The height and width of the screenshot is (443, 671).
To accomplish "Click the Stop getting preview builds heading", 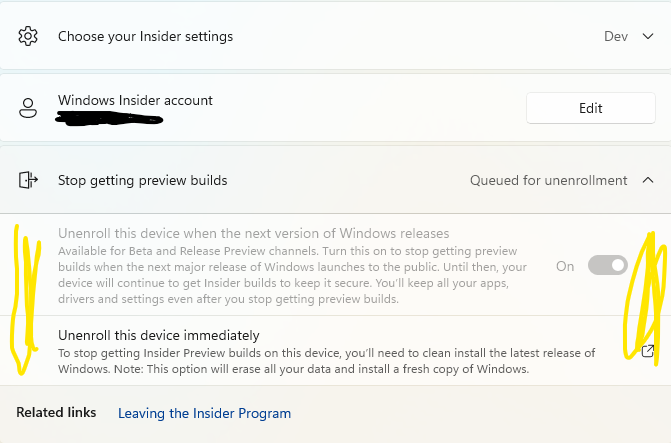I will click(x=142, y=181).
